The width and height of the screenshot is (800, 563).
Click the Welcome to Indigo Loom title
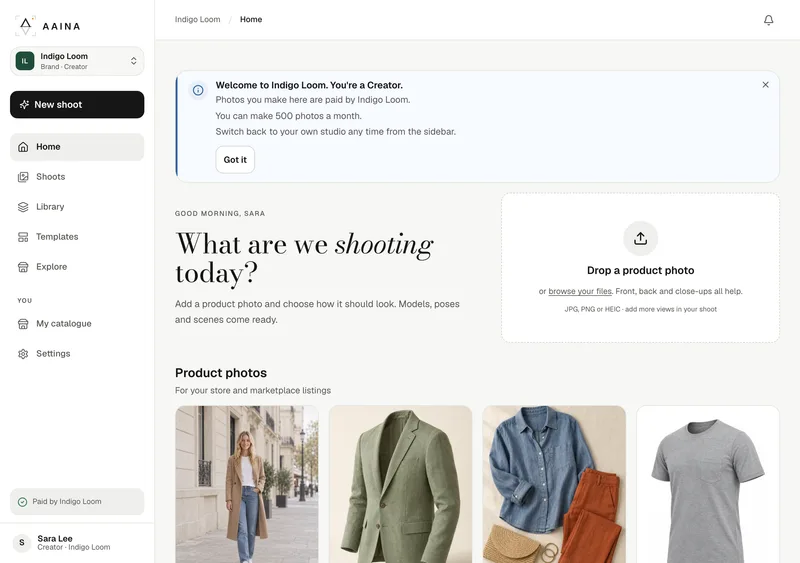point(309,85)
